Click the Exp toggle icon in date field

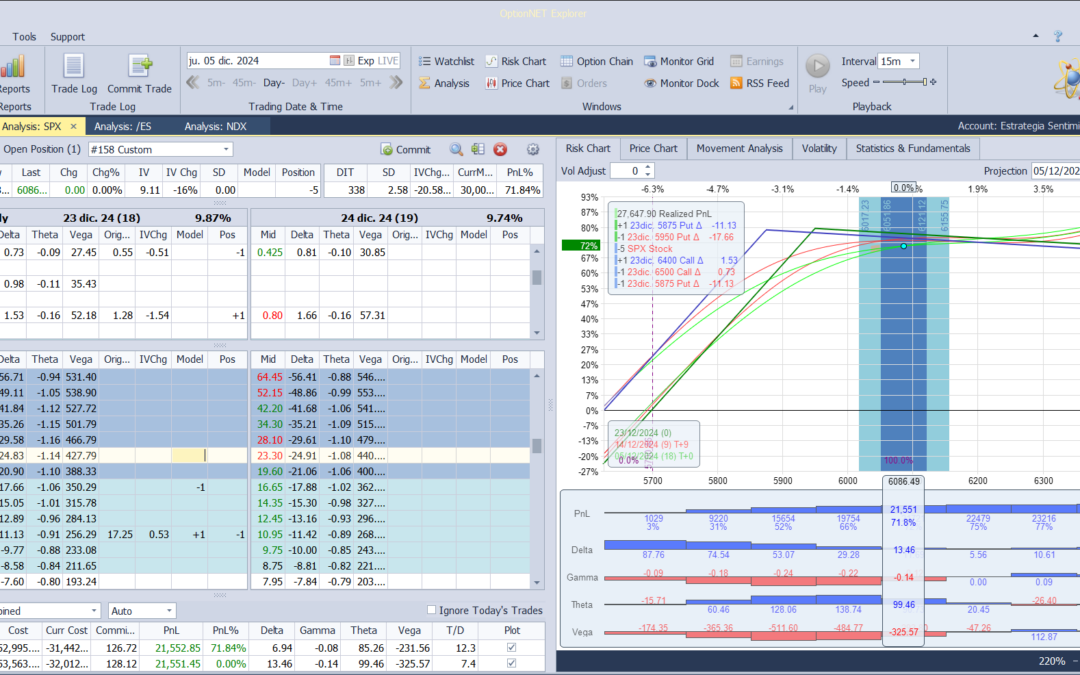coord(349,61)
